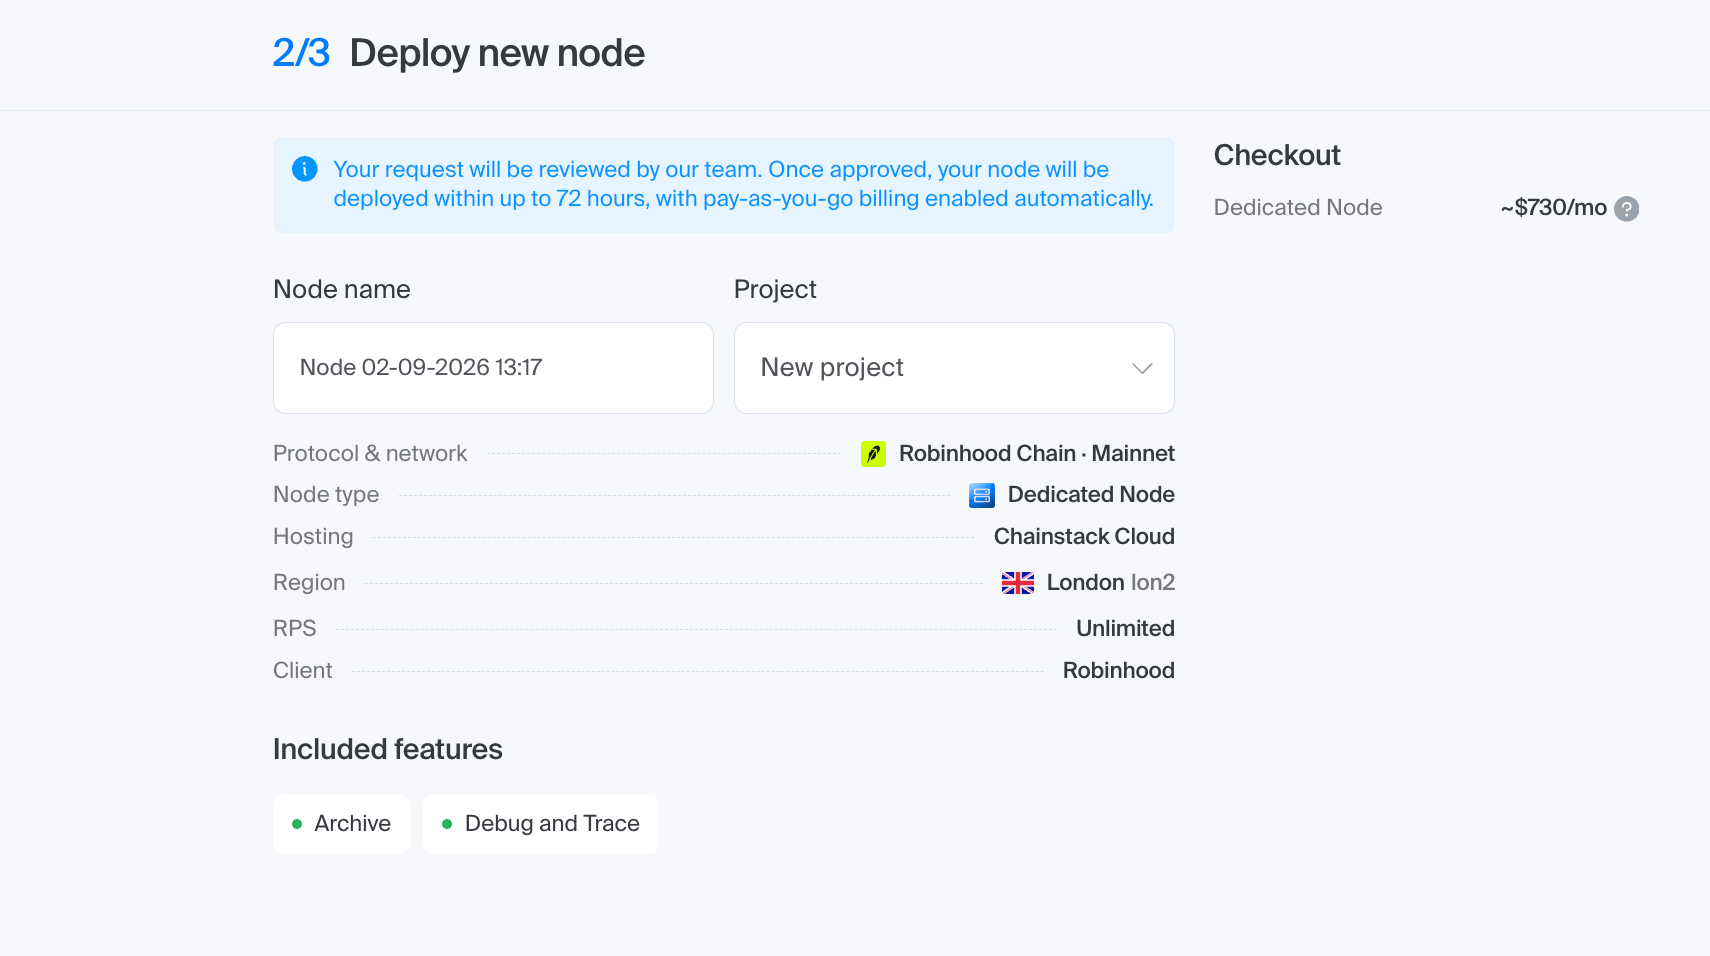Click the "RPS" row label

[295, 629]
